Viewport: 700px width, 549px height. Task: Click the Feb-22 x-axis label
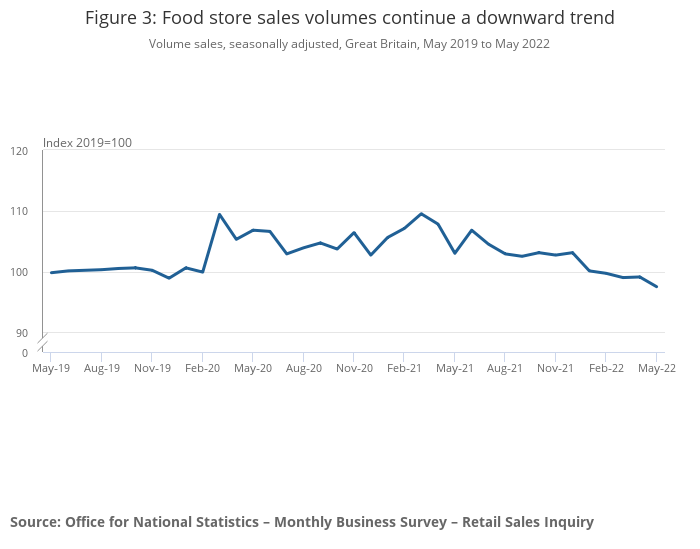click(x=606, y=369)
